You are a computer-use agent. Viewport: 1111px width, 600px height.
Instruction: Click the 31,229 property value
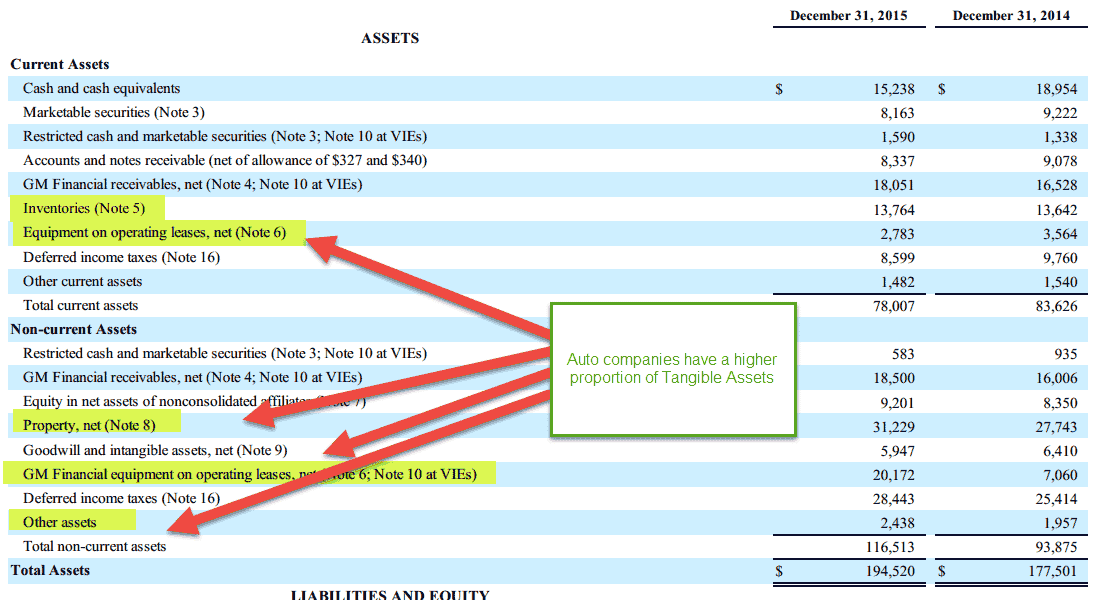893,428
